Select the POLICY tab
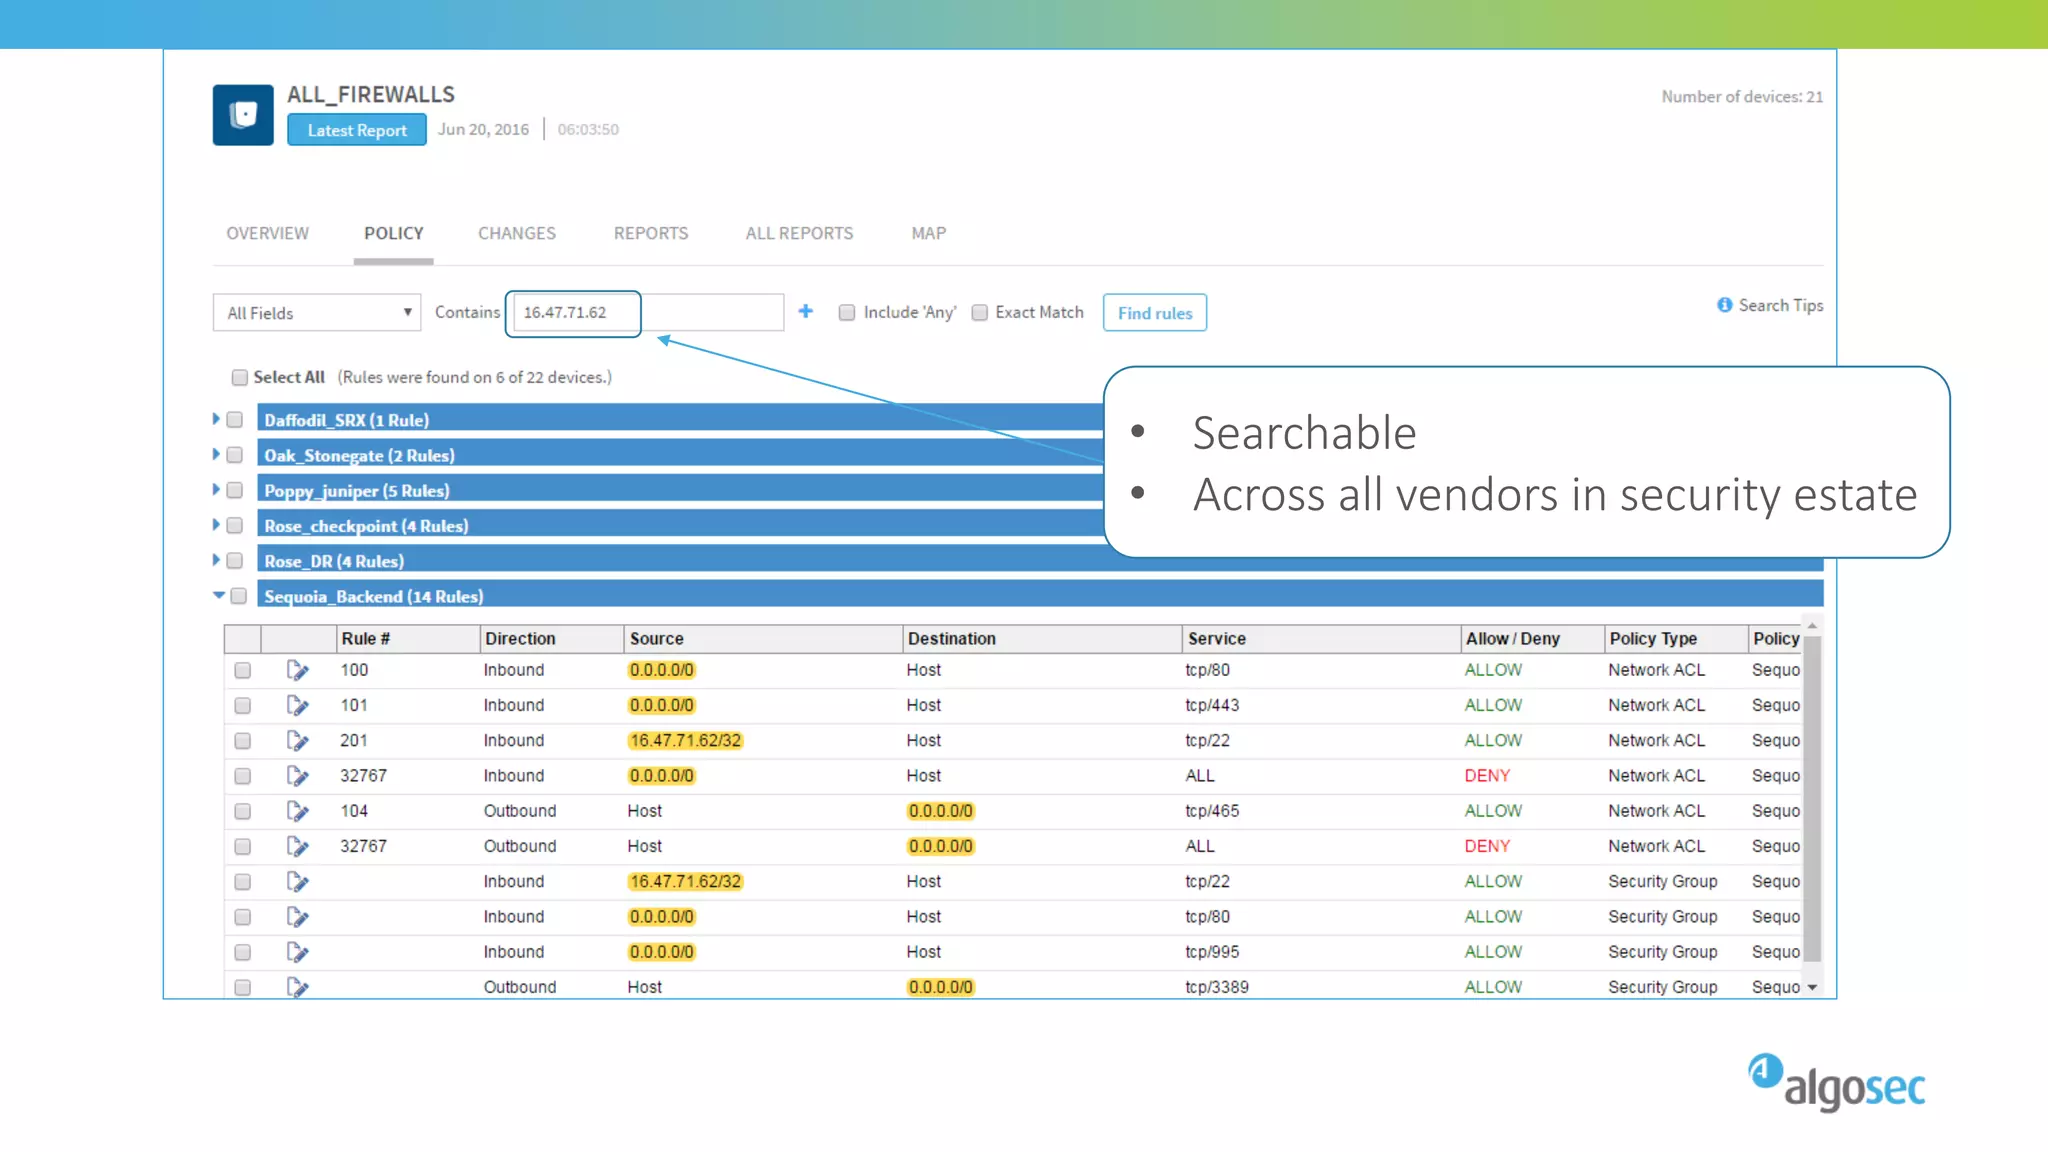The image size is (2048, 1152). (394, 233)
